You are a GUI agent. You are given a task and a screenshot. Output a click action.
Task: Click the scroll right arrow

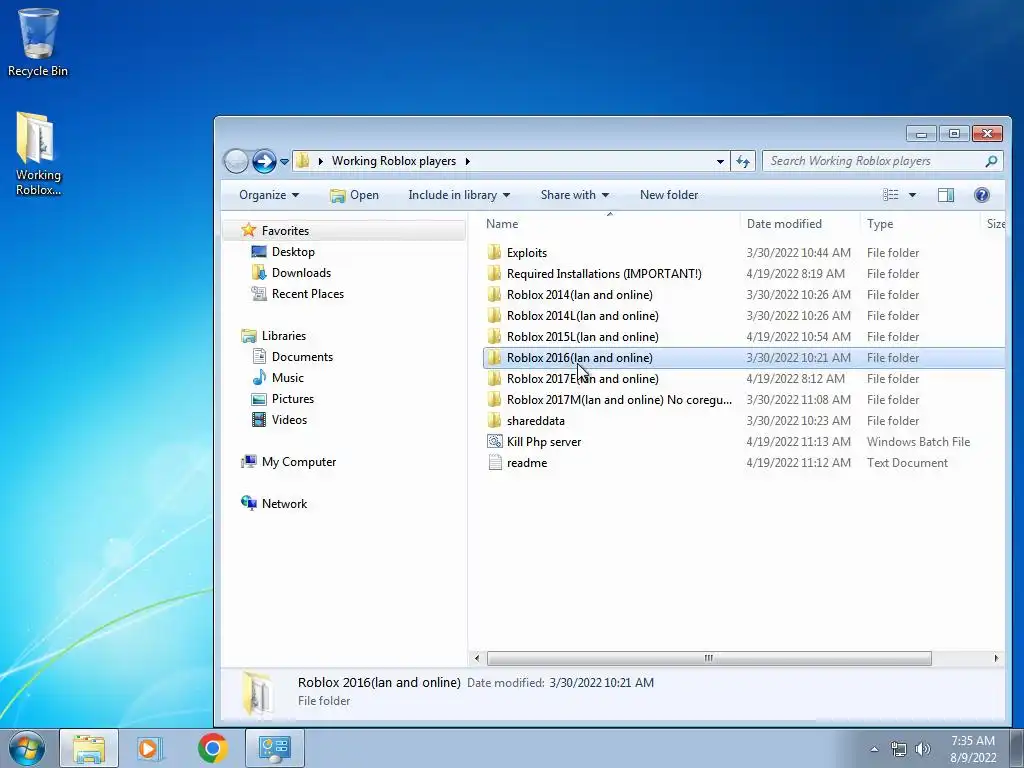pyautogui.click(x=996, y=658)
